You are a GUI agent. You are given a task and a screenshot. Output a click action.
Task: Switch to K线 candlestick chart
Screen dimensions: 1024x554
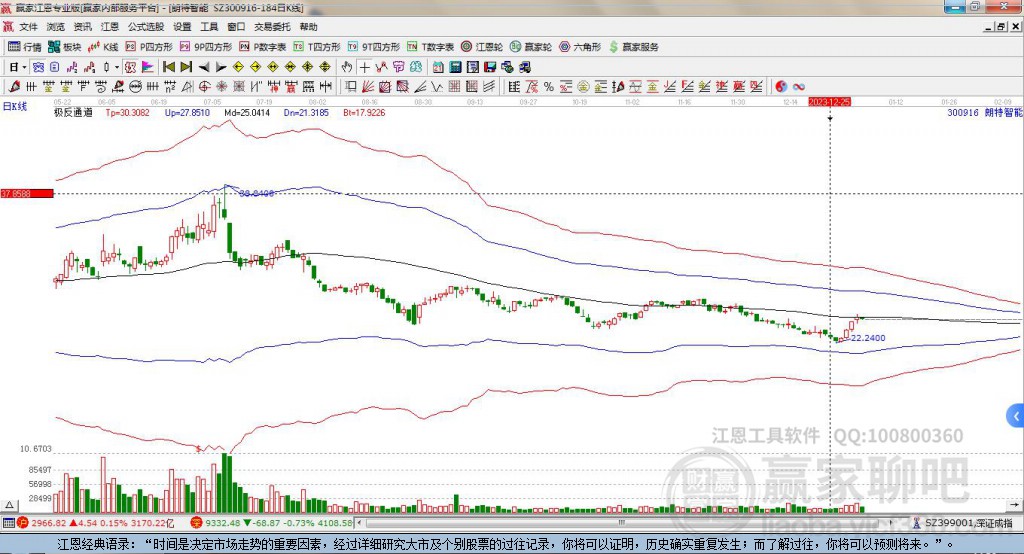pyautogui.click(x=103, y=47)
